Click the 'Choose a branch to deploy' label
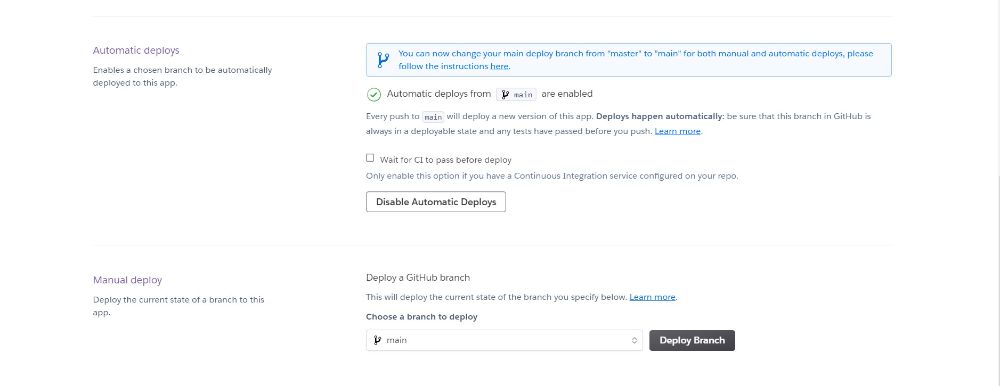This screenshot has width=1000, height=386. 422,317
